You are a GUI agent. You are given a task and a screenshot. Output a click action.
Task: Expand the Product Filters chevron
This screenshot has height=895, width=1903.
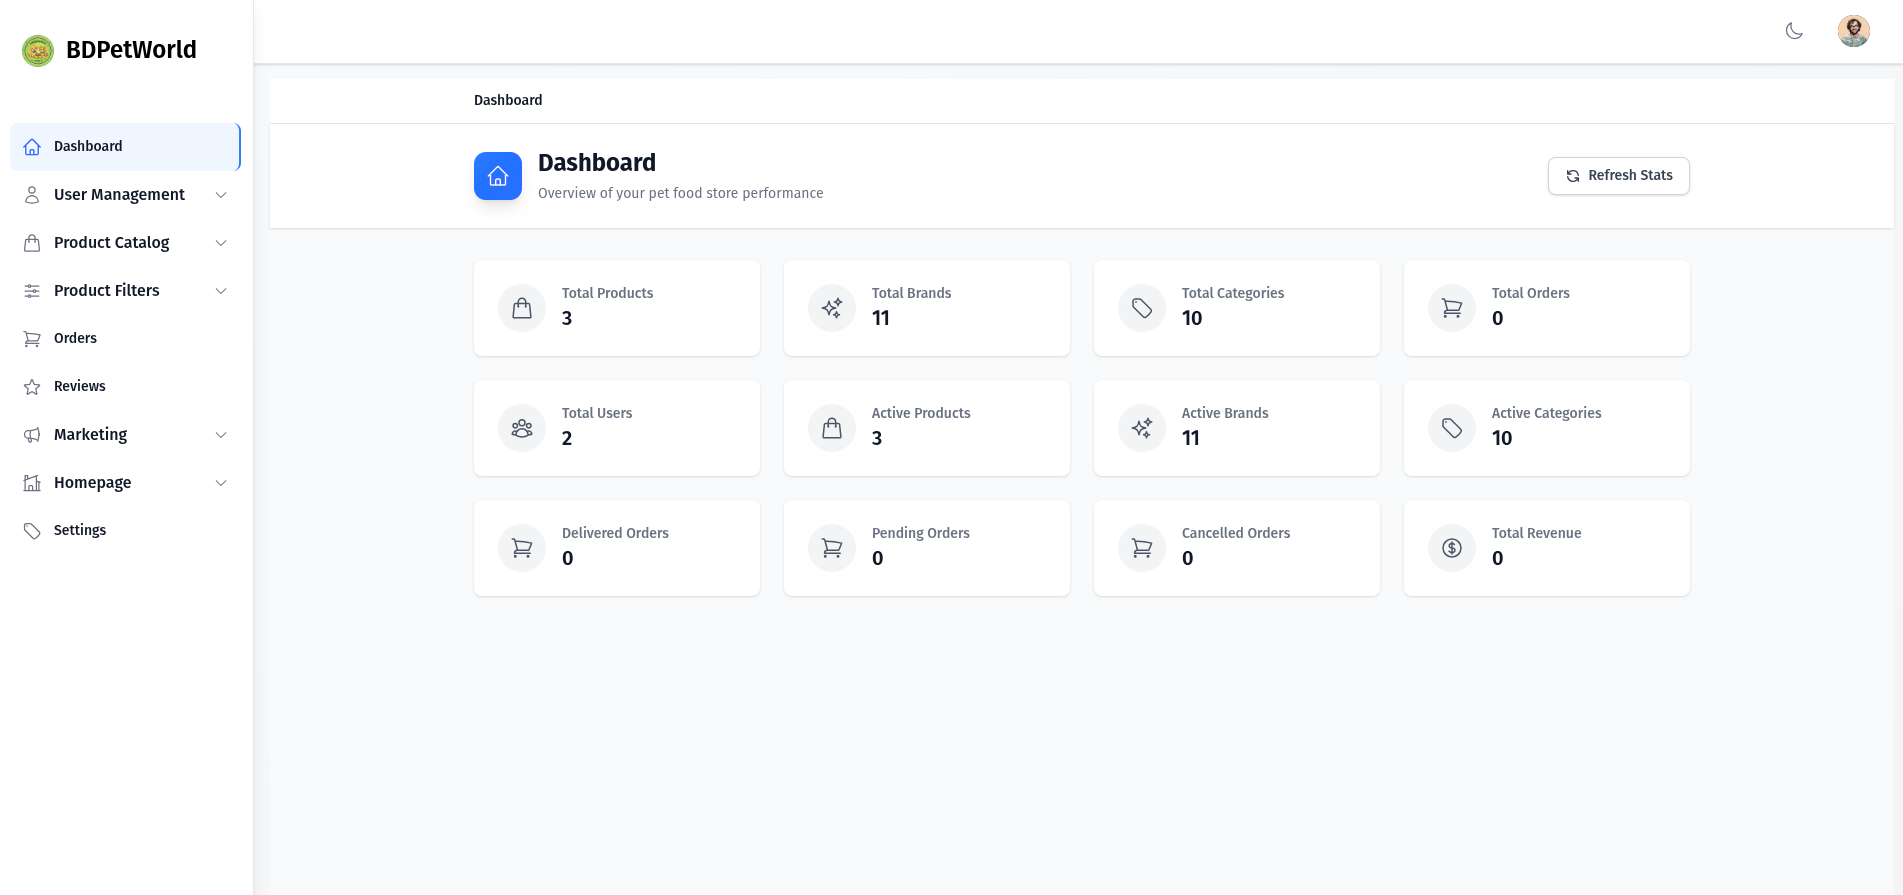coord(221,291)
